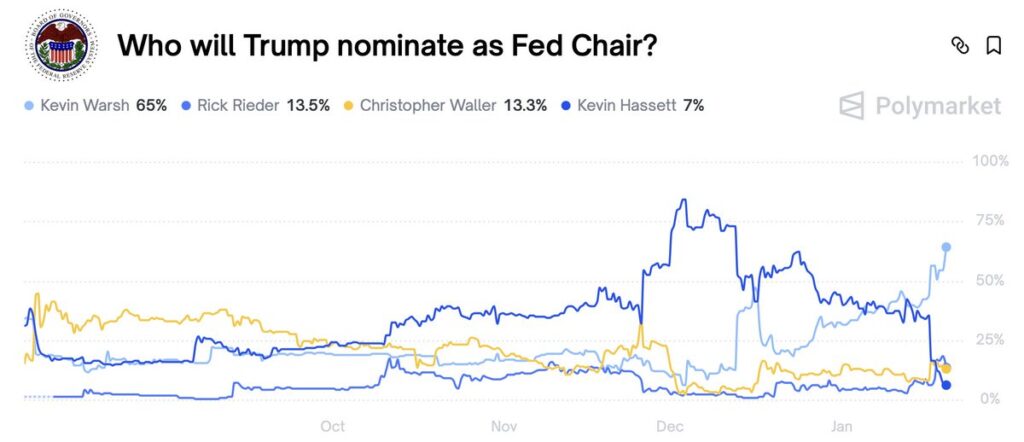1024x442 pixels.
Task: Select the Rick Rieder legend name
Action: (238, 104)
